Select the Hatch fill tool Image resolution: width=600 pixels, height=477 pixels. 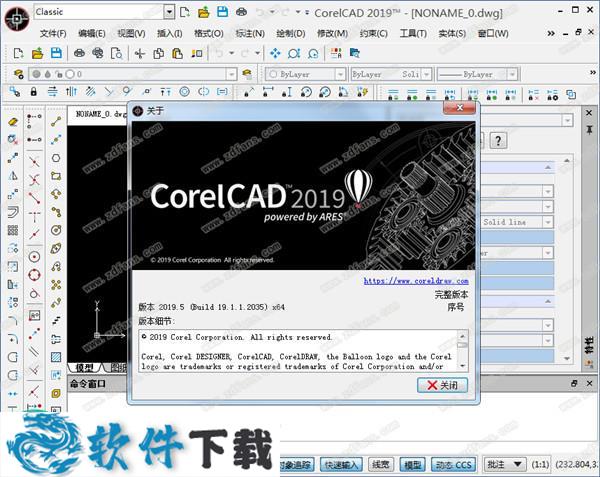56,357
